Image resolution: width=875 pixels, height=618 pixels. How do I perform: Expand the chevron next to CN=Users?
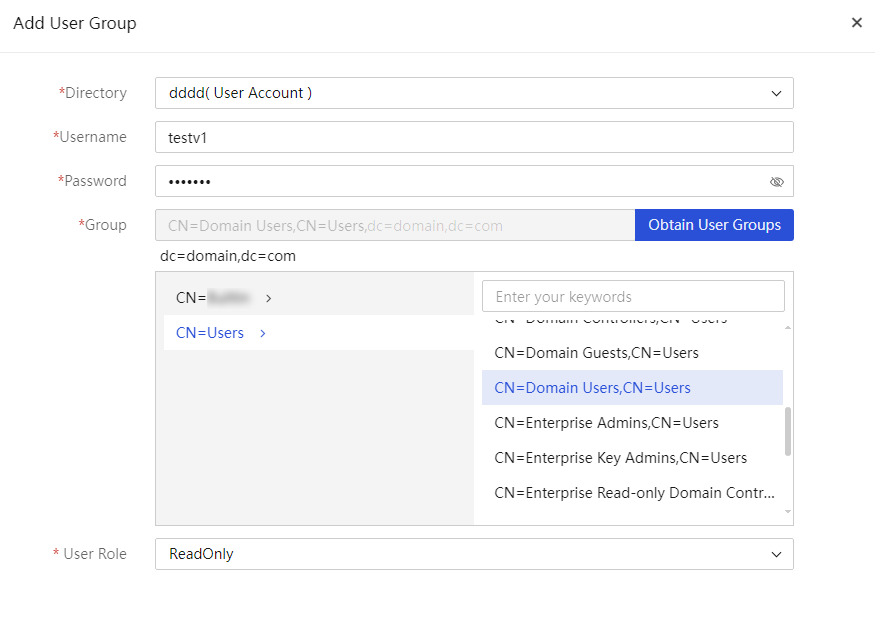[263, 333]
